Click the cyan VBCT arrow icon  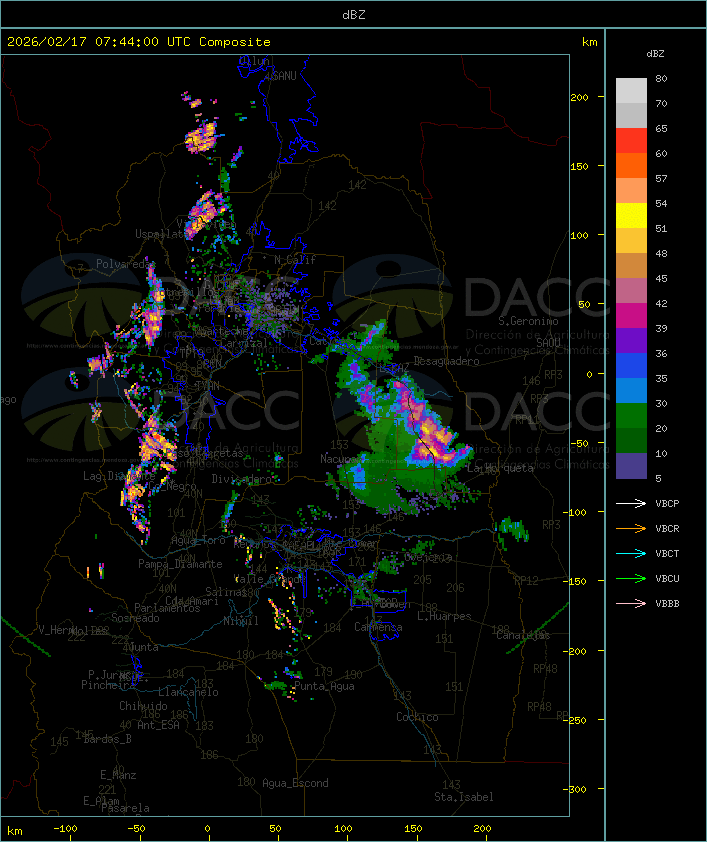tap(631, 554)
